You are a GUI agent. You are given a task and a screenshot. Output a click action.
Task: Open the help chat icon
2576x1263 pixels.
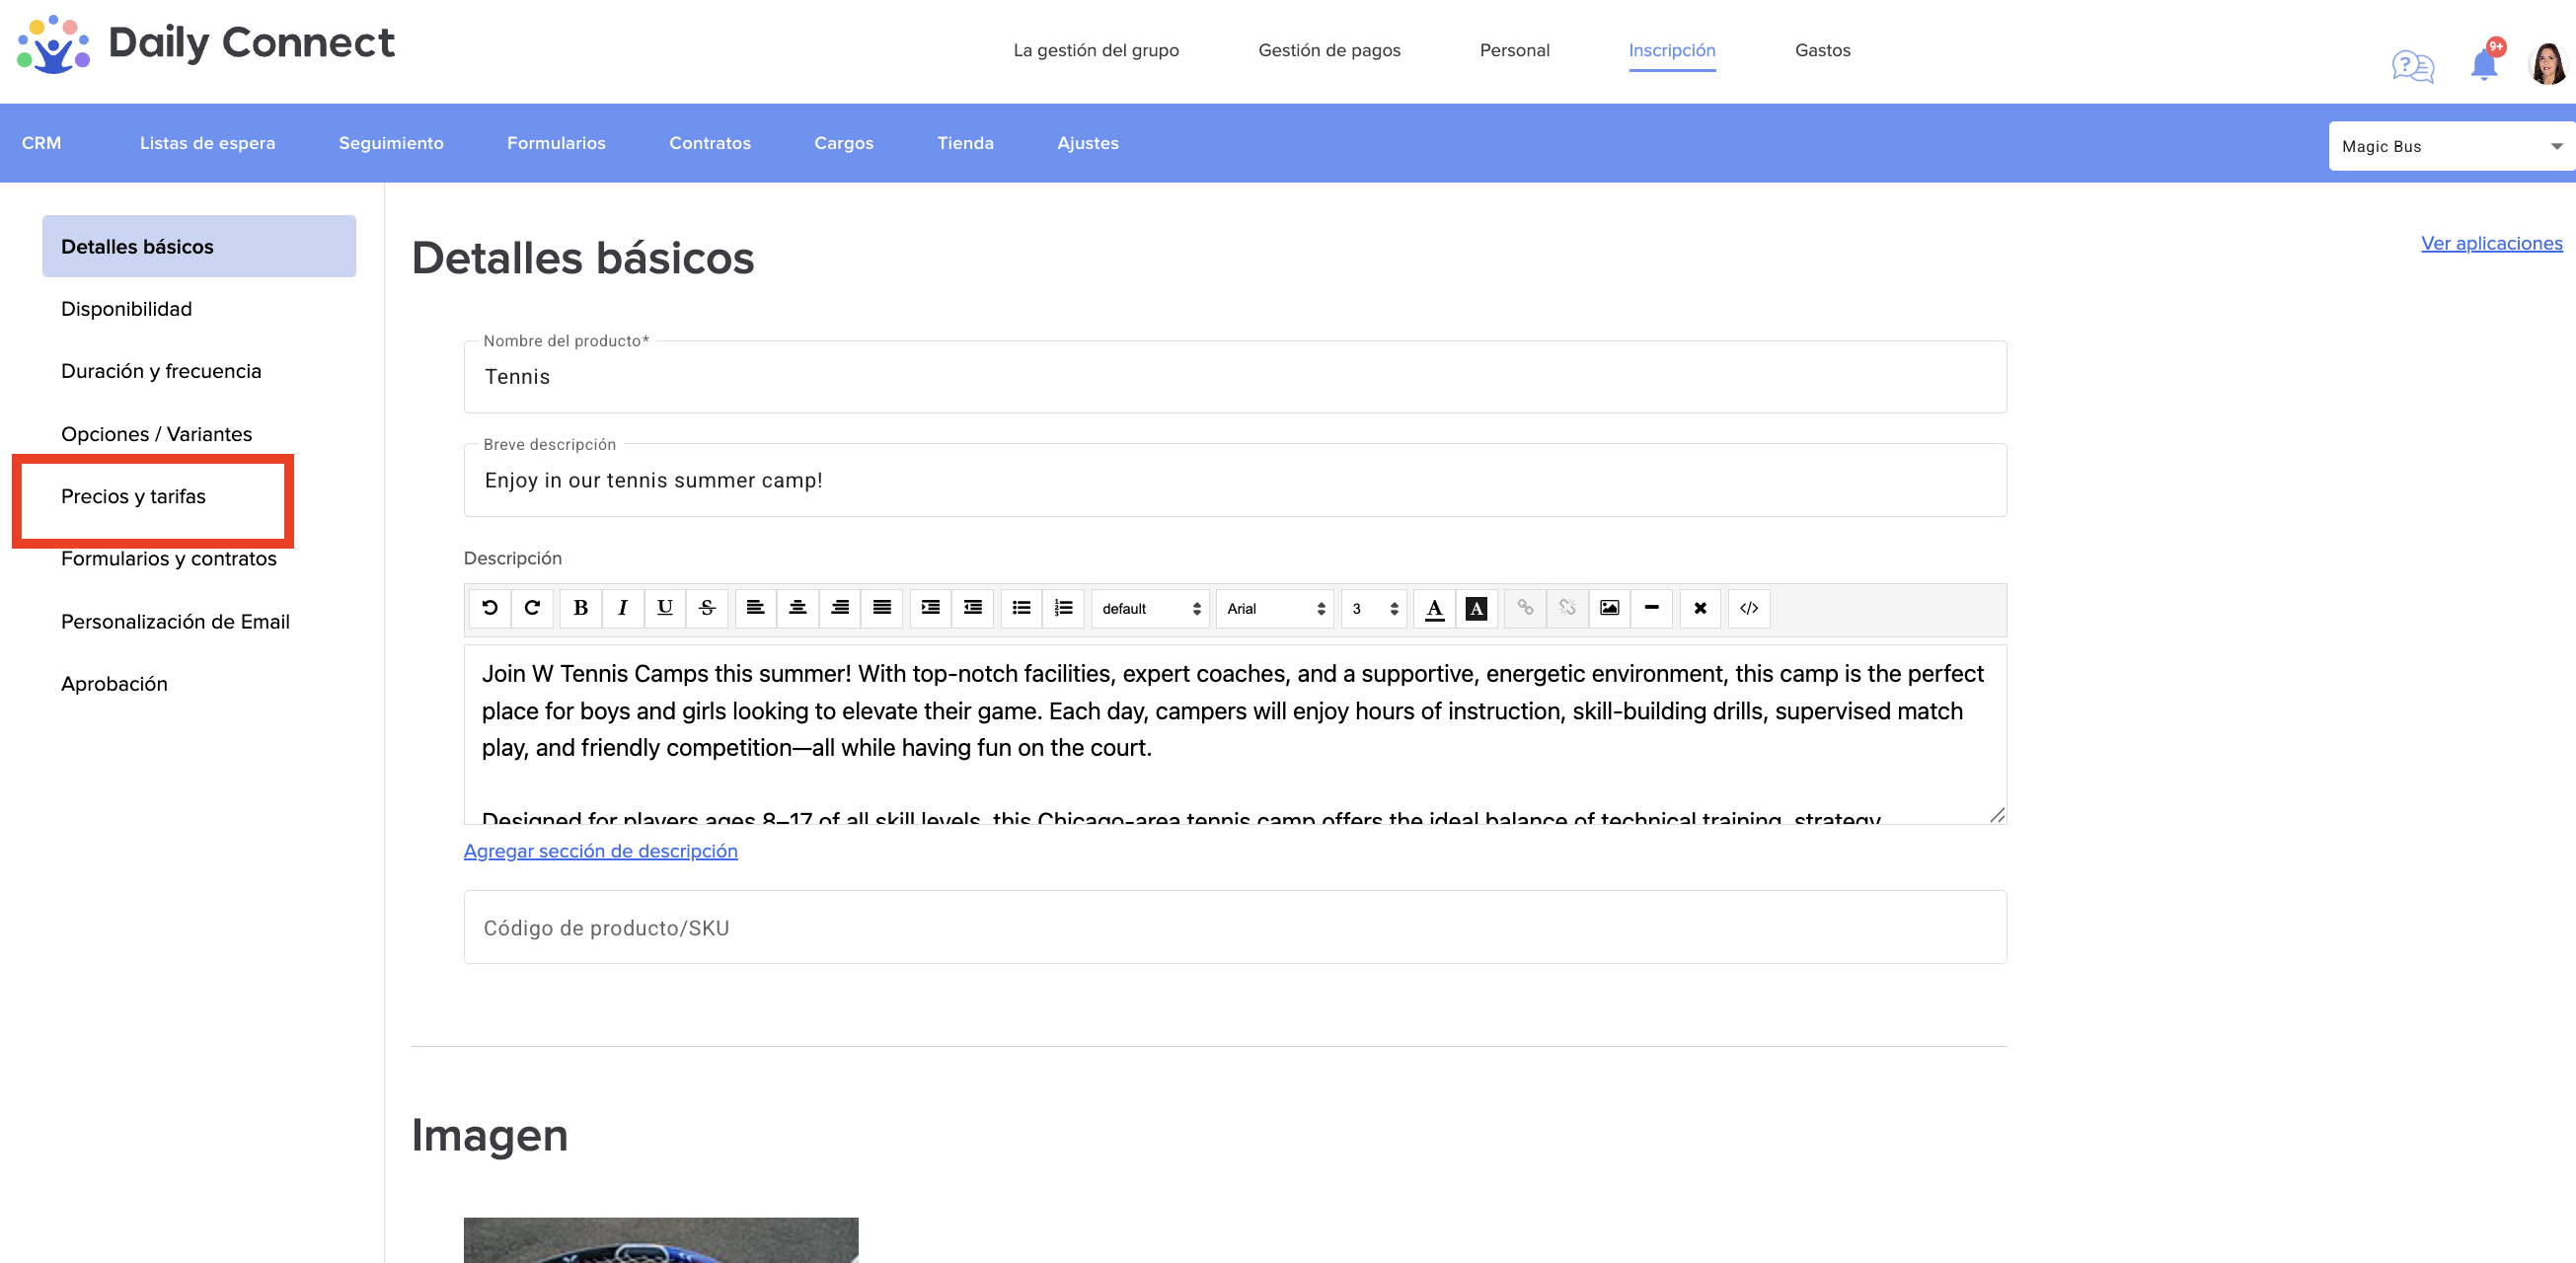[2413, 66]
